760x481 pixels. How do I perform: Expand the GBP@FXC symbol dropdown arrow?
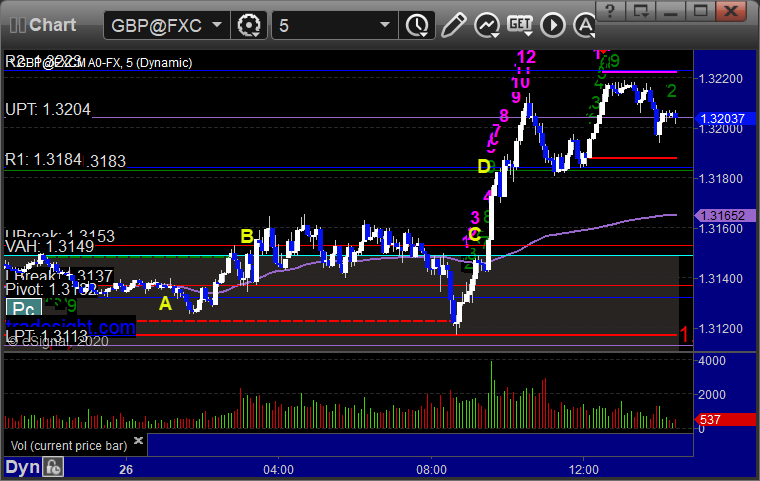(x=217, y=25)
